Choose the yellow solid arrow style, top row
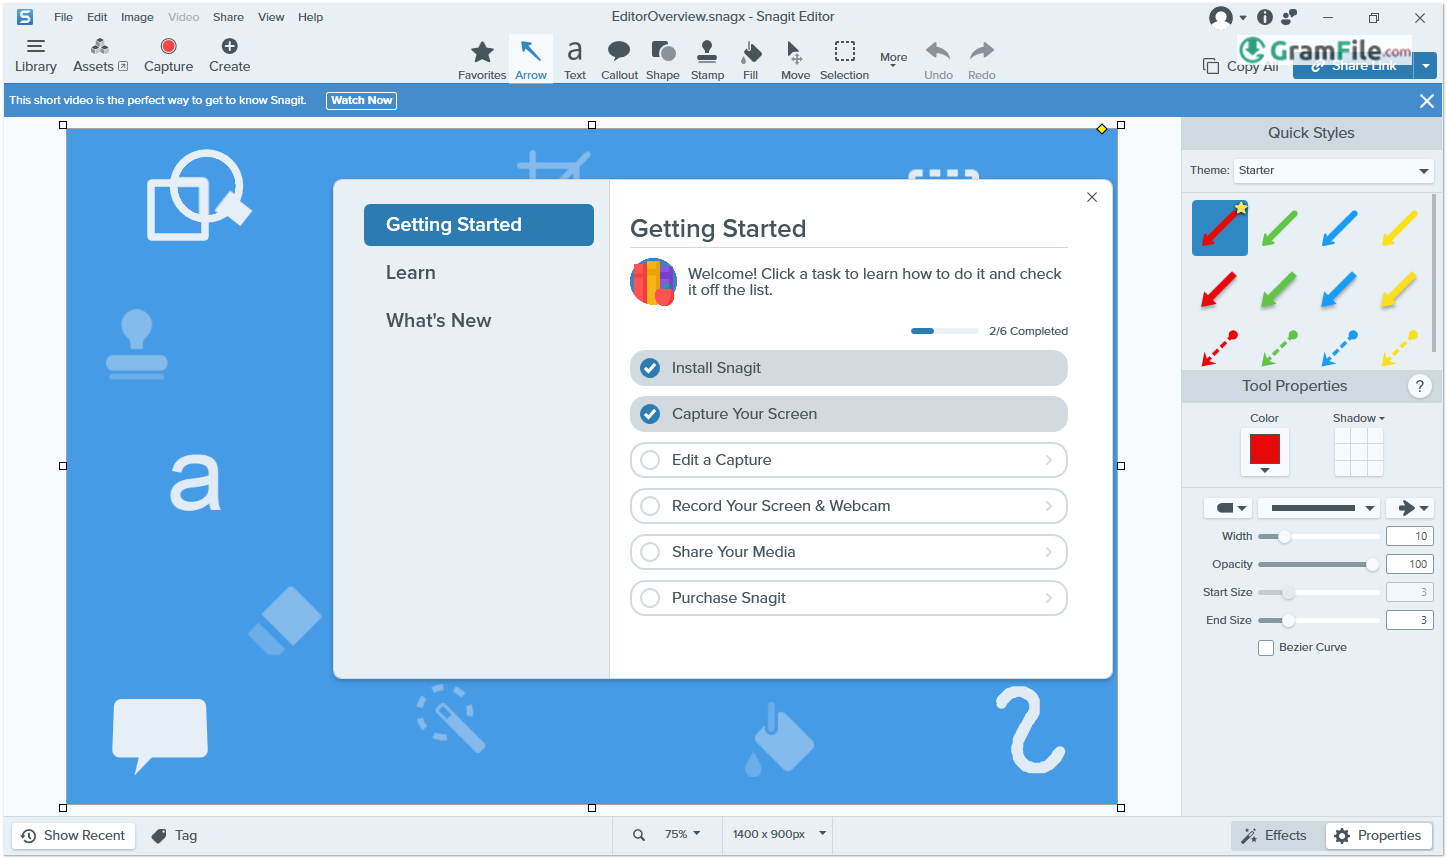 click(1400, 228)
